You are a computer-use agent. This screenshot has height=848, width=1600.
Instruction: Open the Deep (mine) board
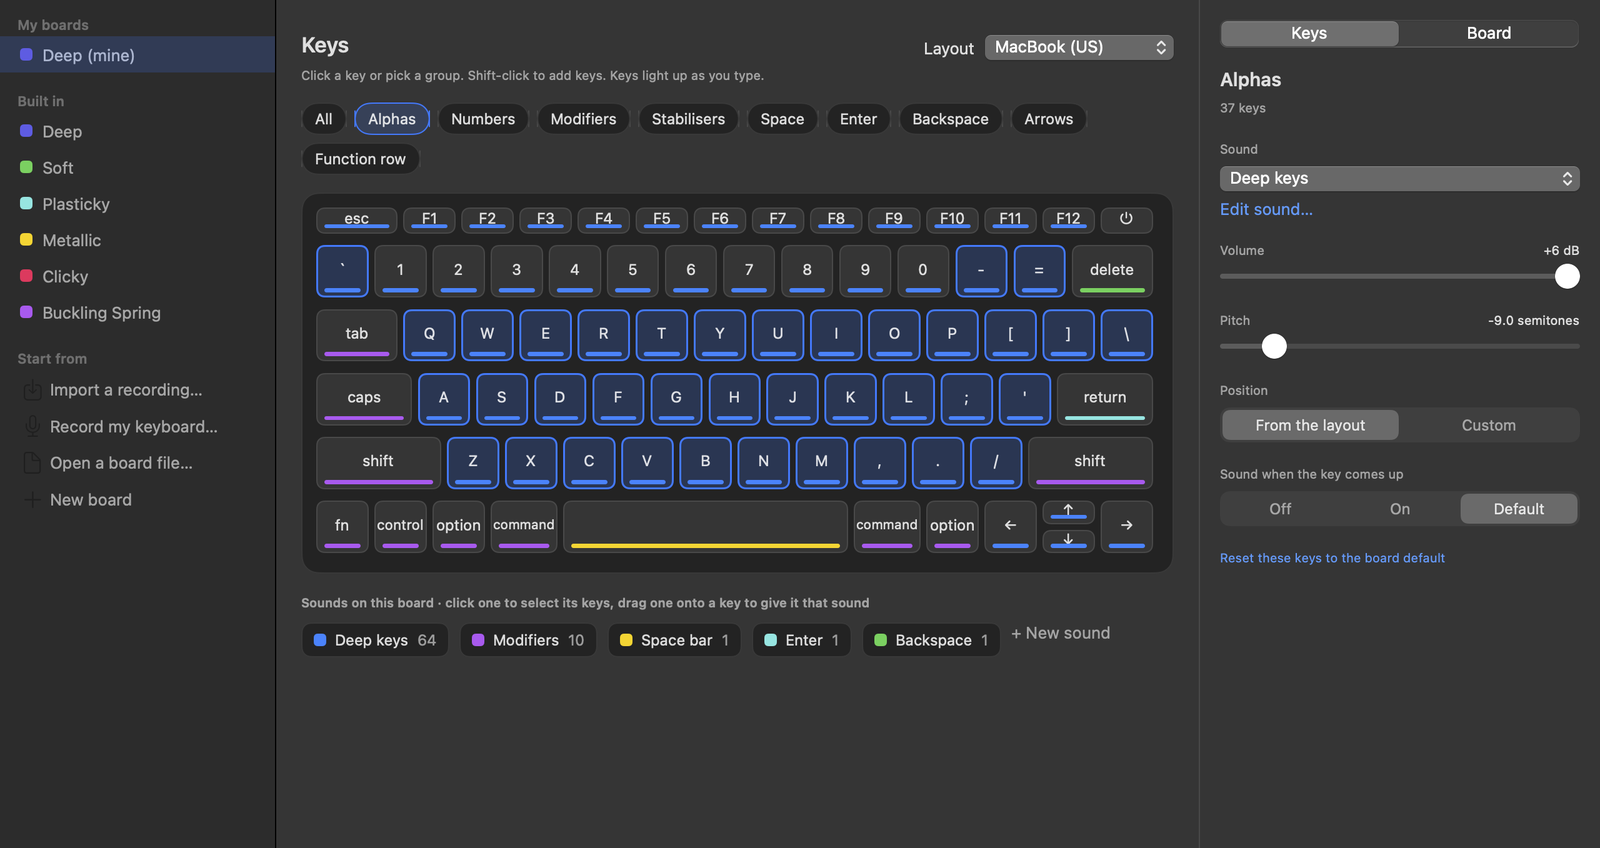click(137, 55)
